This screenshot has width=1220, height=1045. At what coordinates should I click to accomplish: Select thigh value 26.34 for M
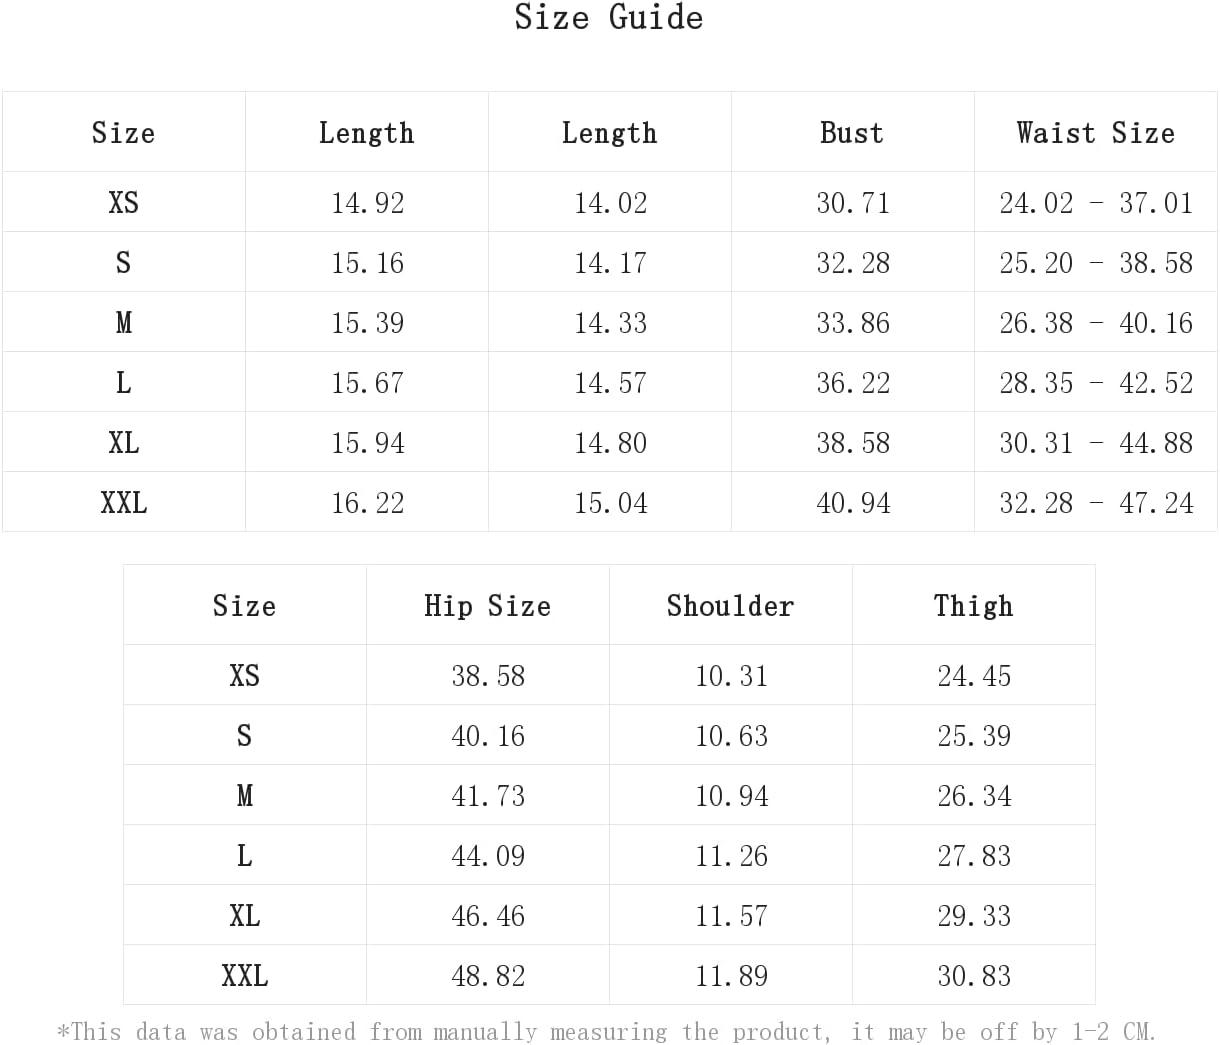974,796
